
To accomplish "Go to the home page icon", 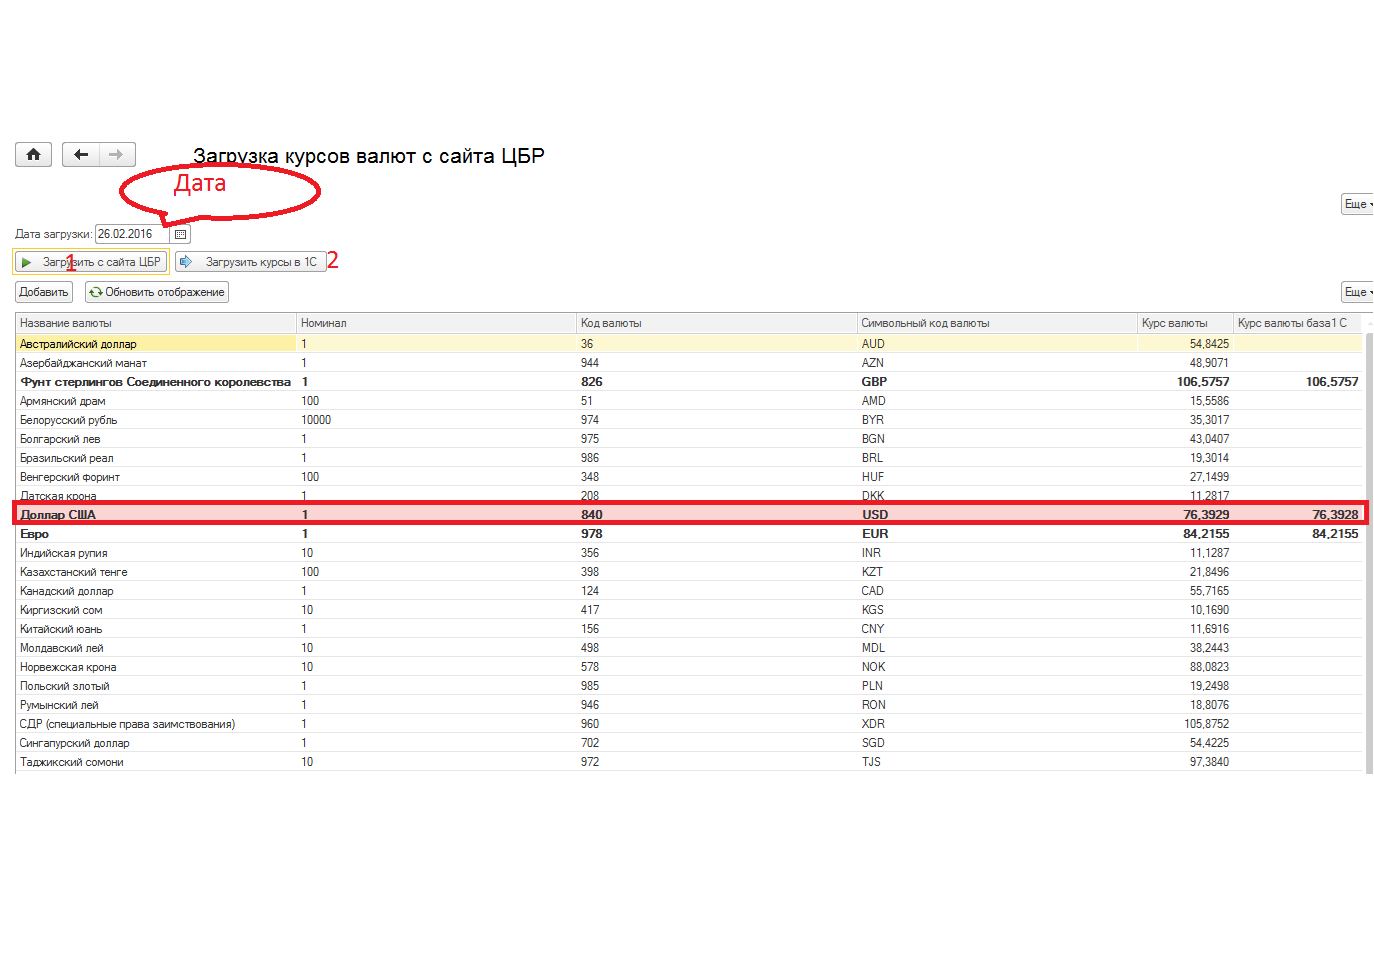I will [33, 155].
